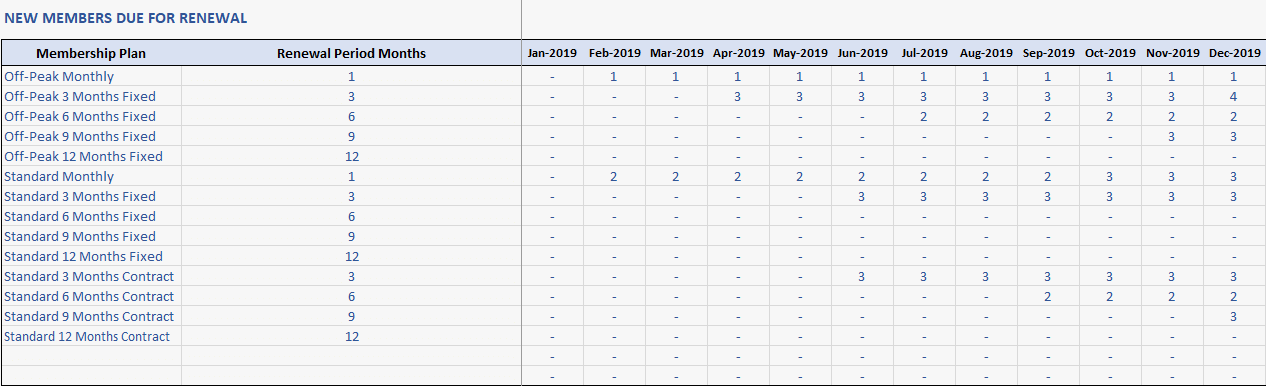Select the Standard 3 Months Fixed cell
Screen dimensions: 1266x386
coord(91,196)
